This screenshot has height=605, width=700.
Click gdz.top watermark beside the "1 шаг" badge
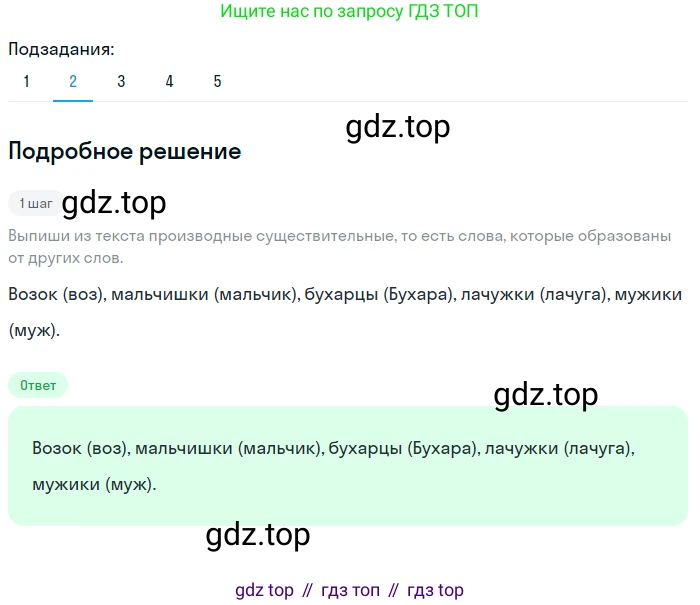[114, 203]
